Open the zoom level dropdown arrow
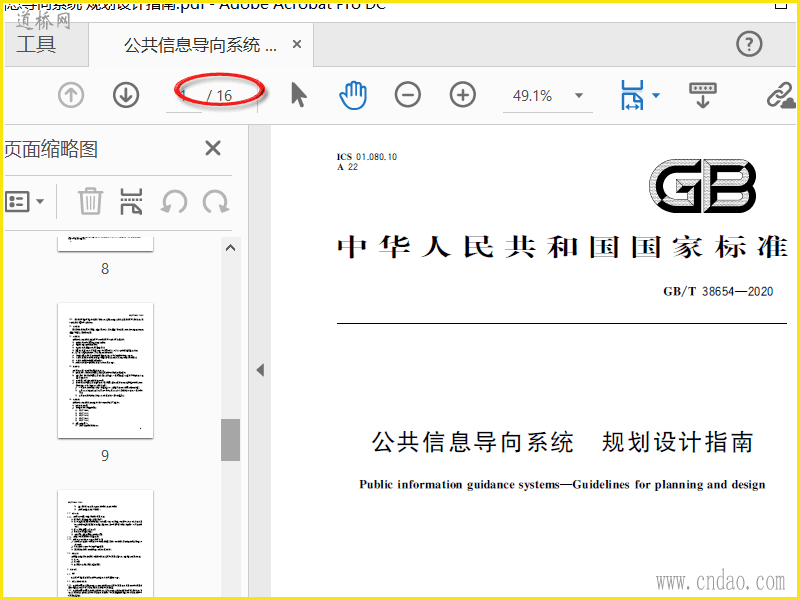The image size is (800, 600). pos(579,95)
